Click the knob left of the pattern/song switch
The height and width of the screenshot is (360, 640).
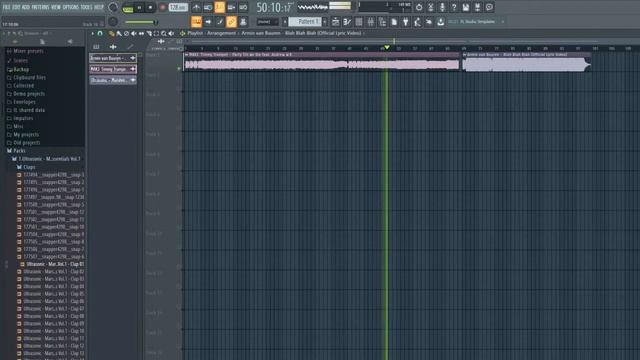click(x=113, y=7)
